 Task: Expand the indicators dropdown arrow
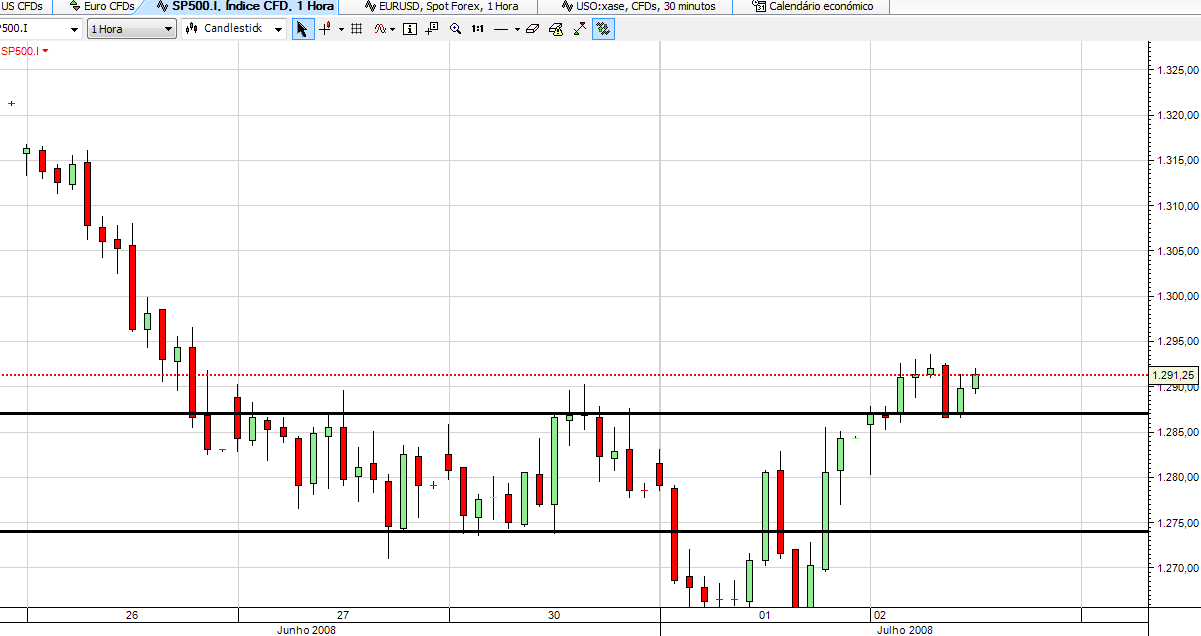click(x=393, y=29)
